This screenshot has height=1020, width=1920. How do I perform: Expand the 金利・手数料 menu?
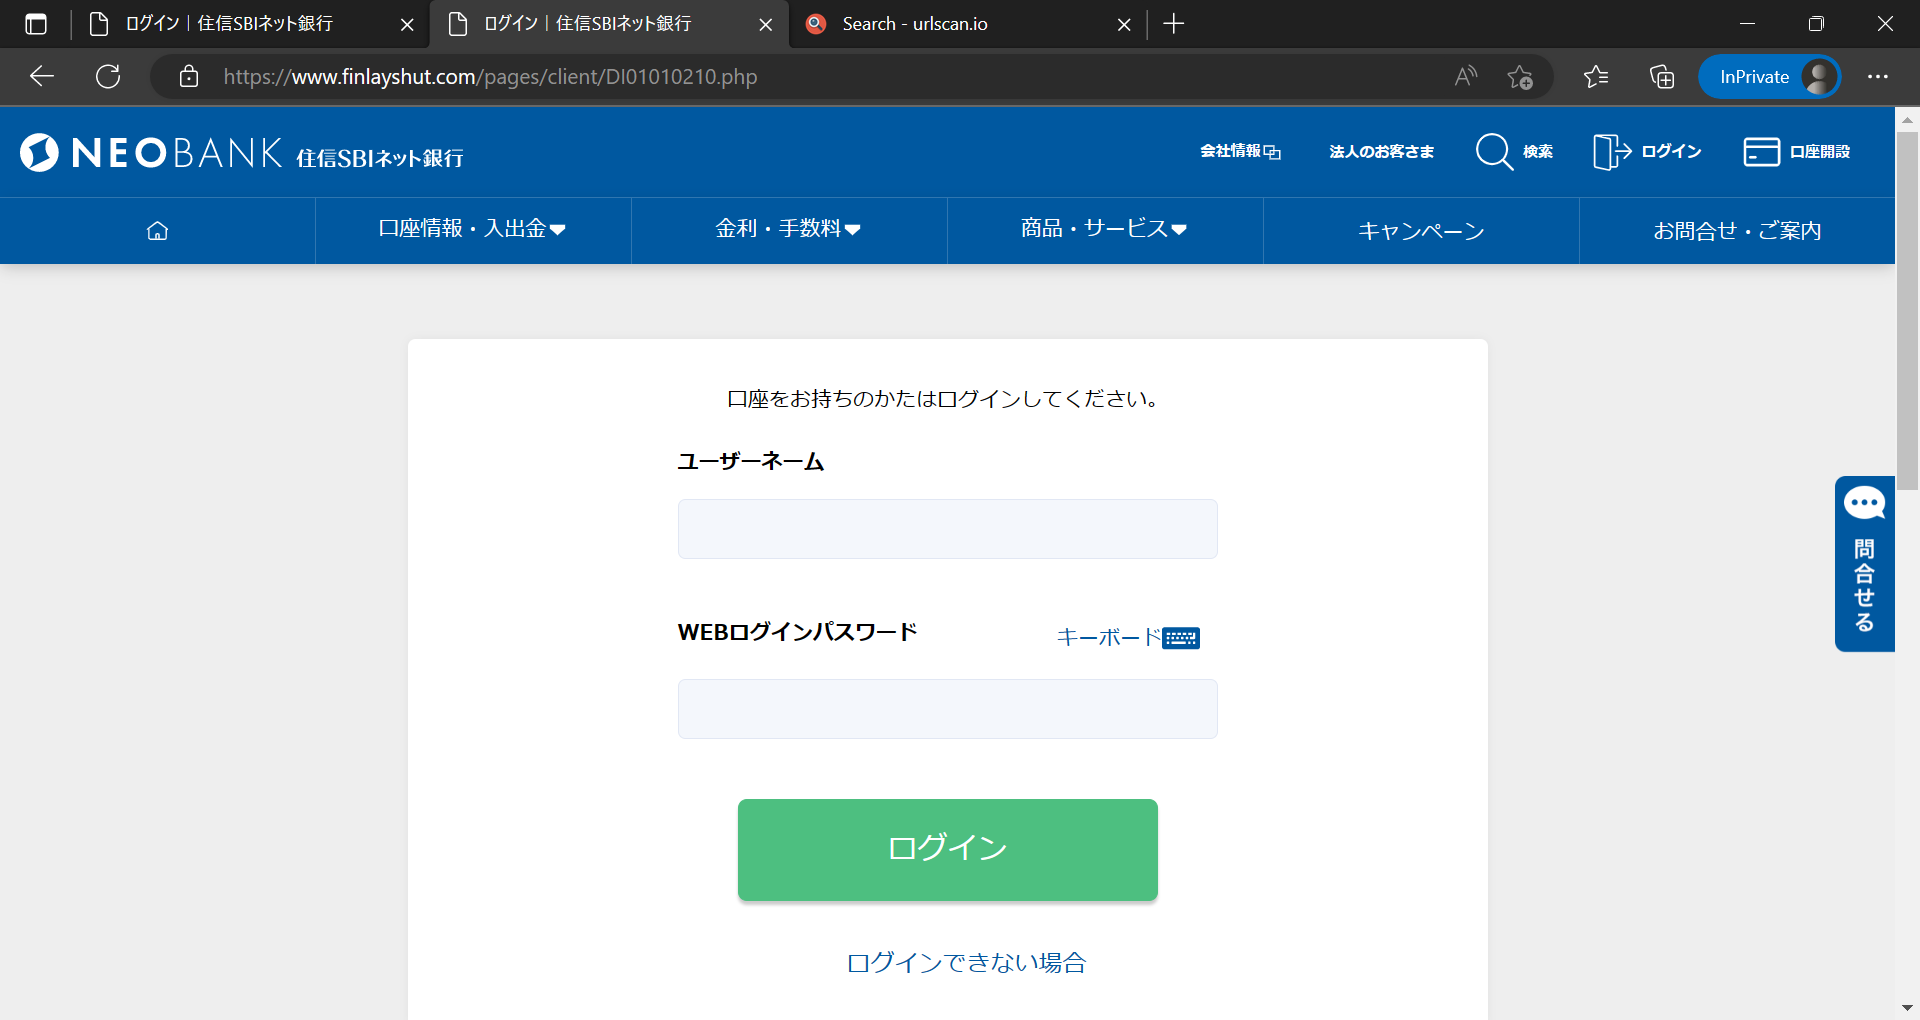click(x=788, y=230)
